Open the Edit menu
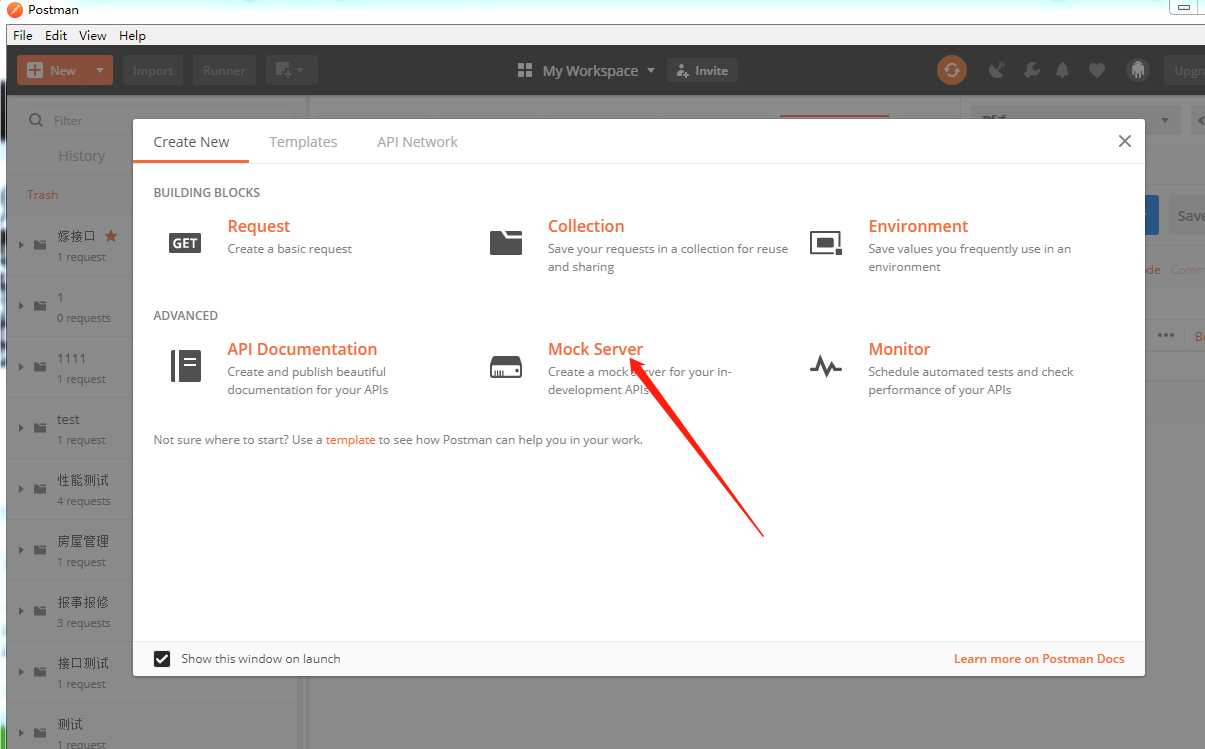Image resolution: width=1205 pixels, height=749 pixels. point(56,35)
